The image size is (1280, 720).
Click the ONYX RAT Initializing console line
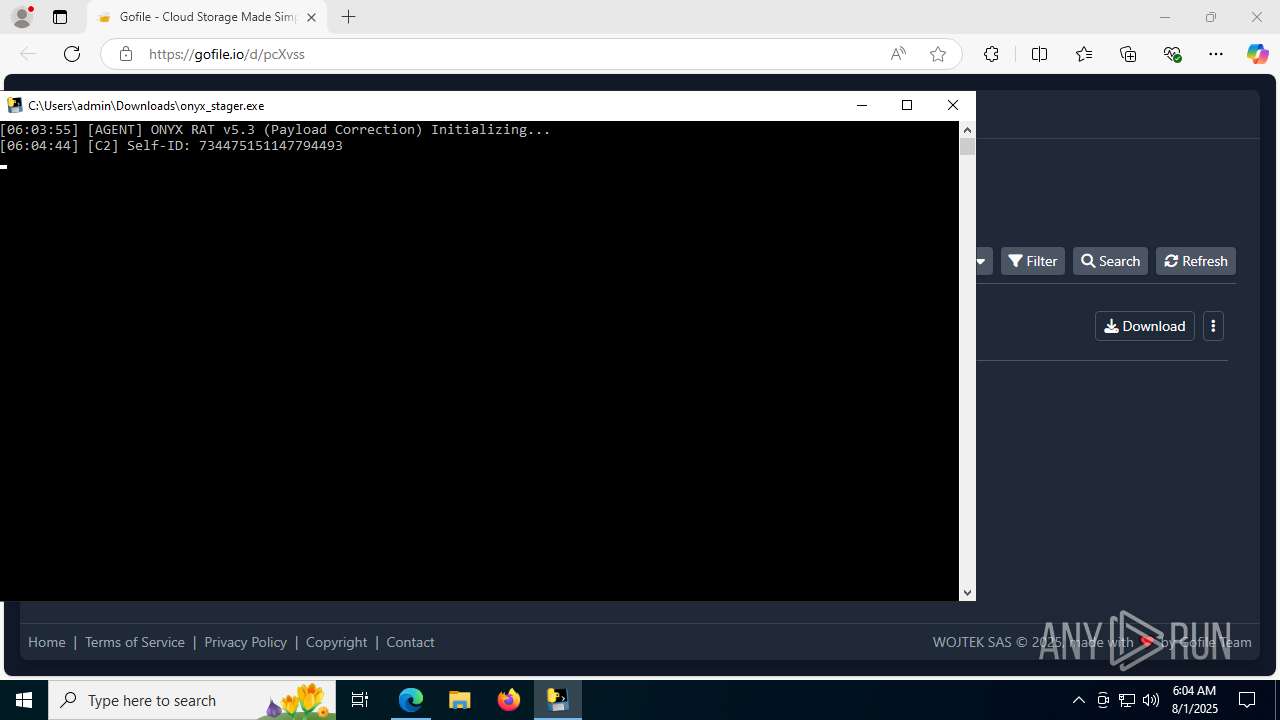click(275, 130)
